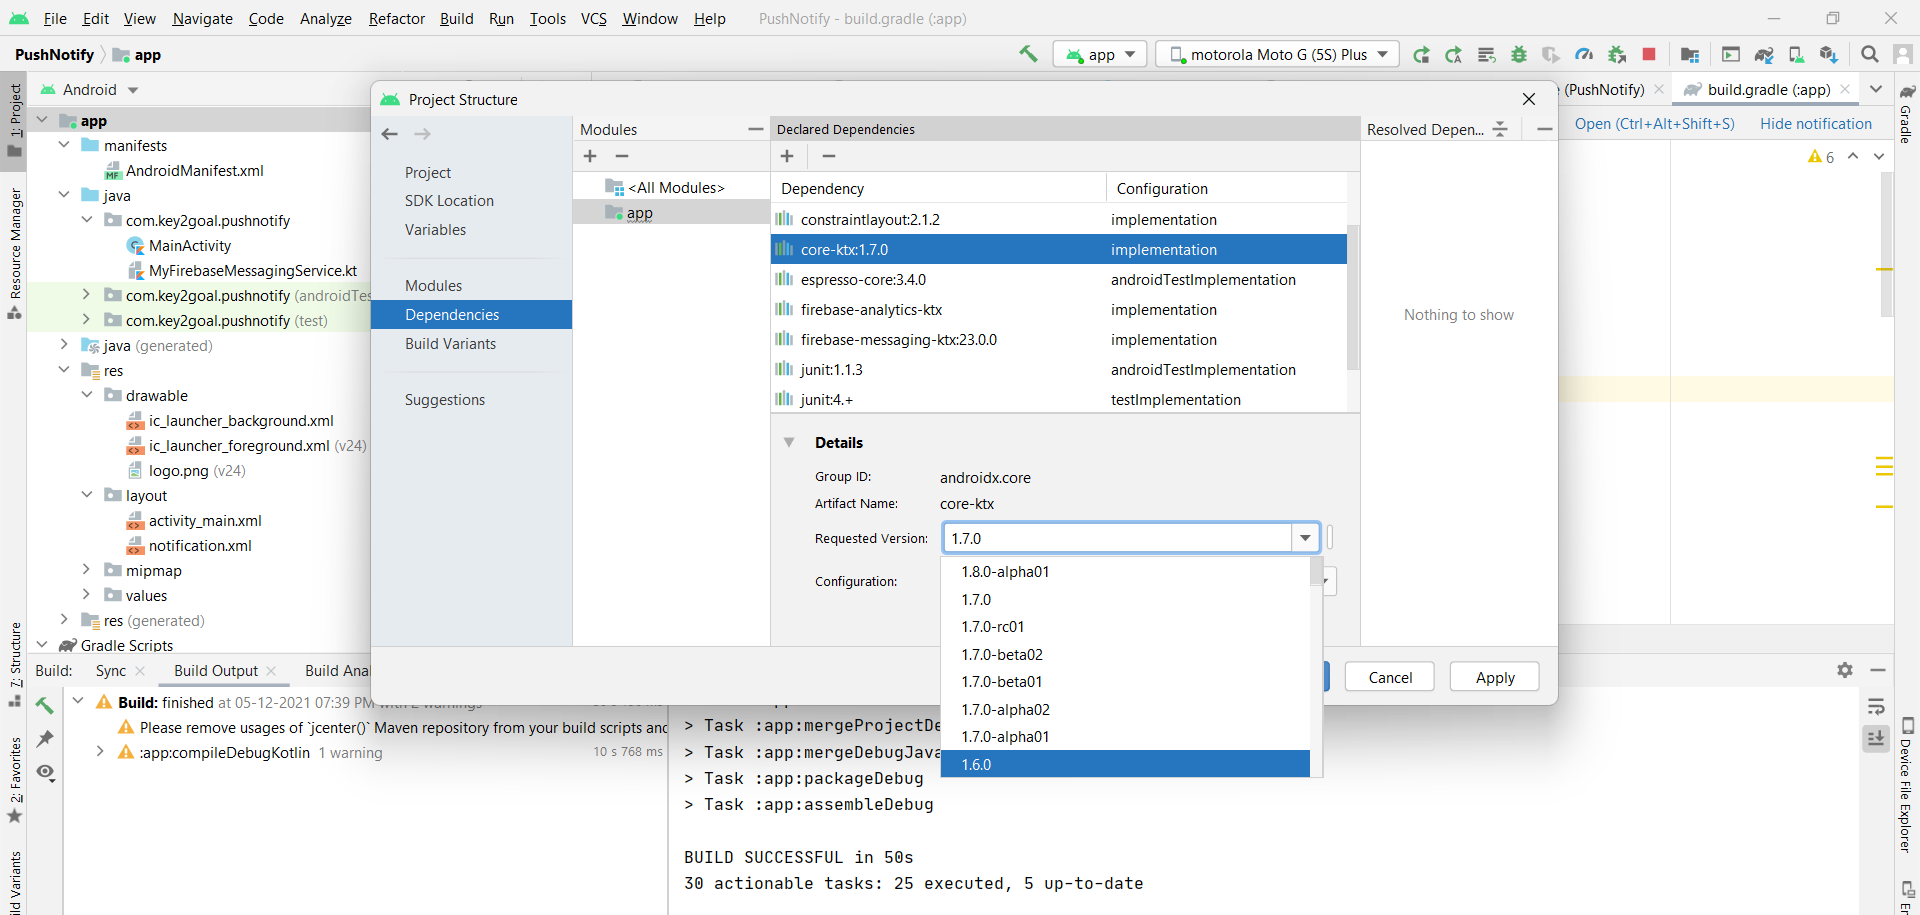Open the Refactor menu
Screen dimensions: 1920x915
[x=396, y=19]
